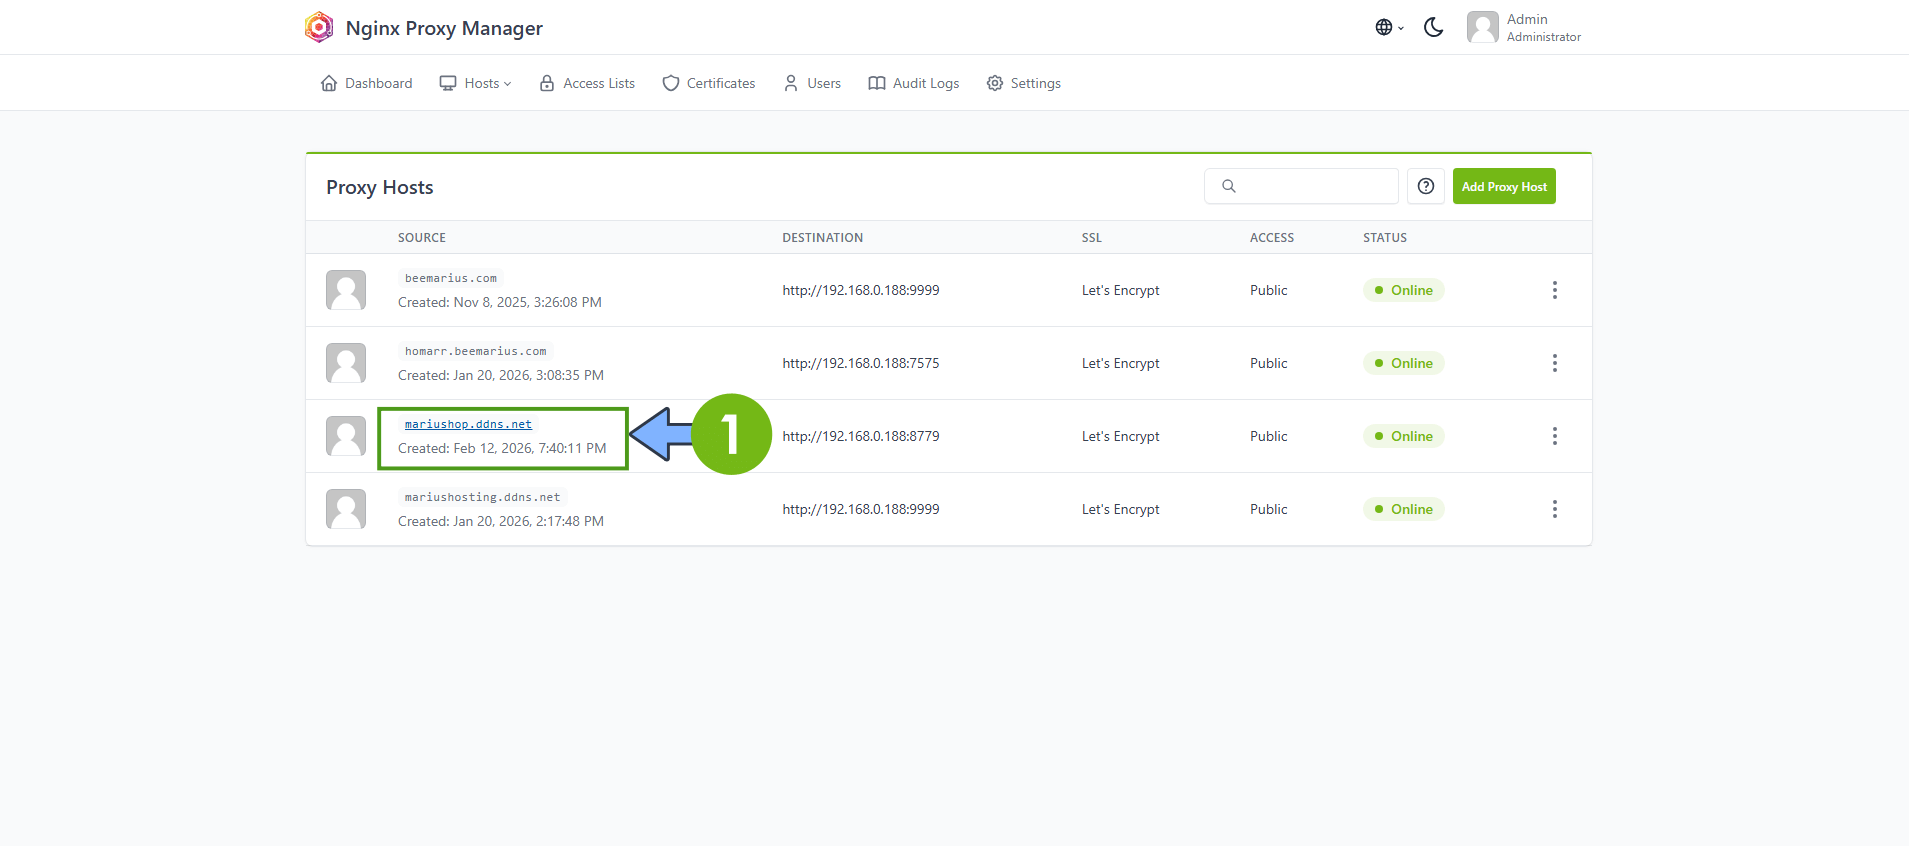Click the DESTINATION column header

pos(823,238)
